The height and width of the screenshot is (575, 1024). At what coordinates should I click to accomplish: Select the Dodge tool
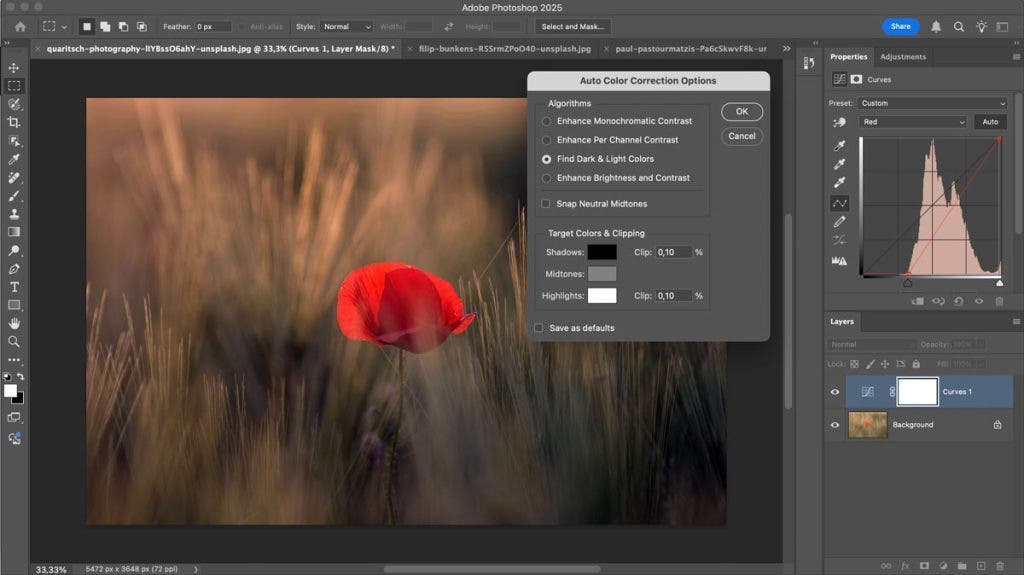point(14,250)
